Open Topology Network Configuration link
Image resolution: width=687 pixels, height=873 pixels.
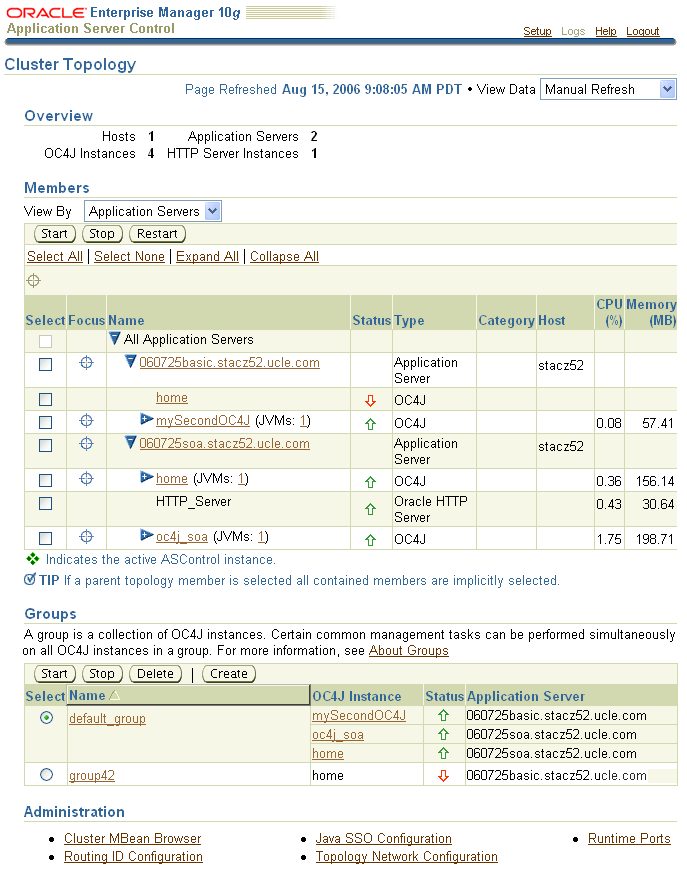[x=406, y=856]
